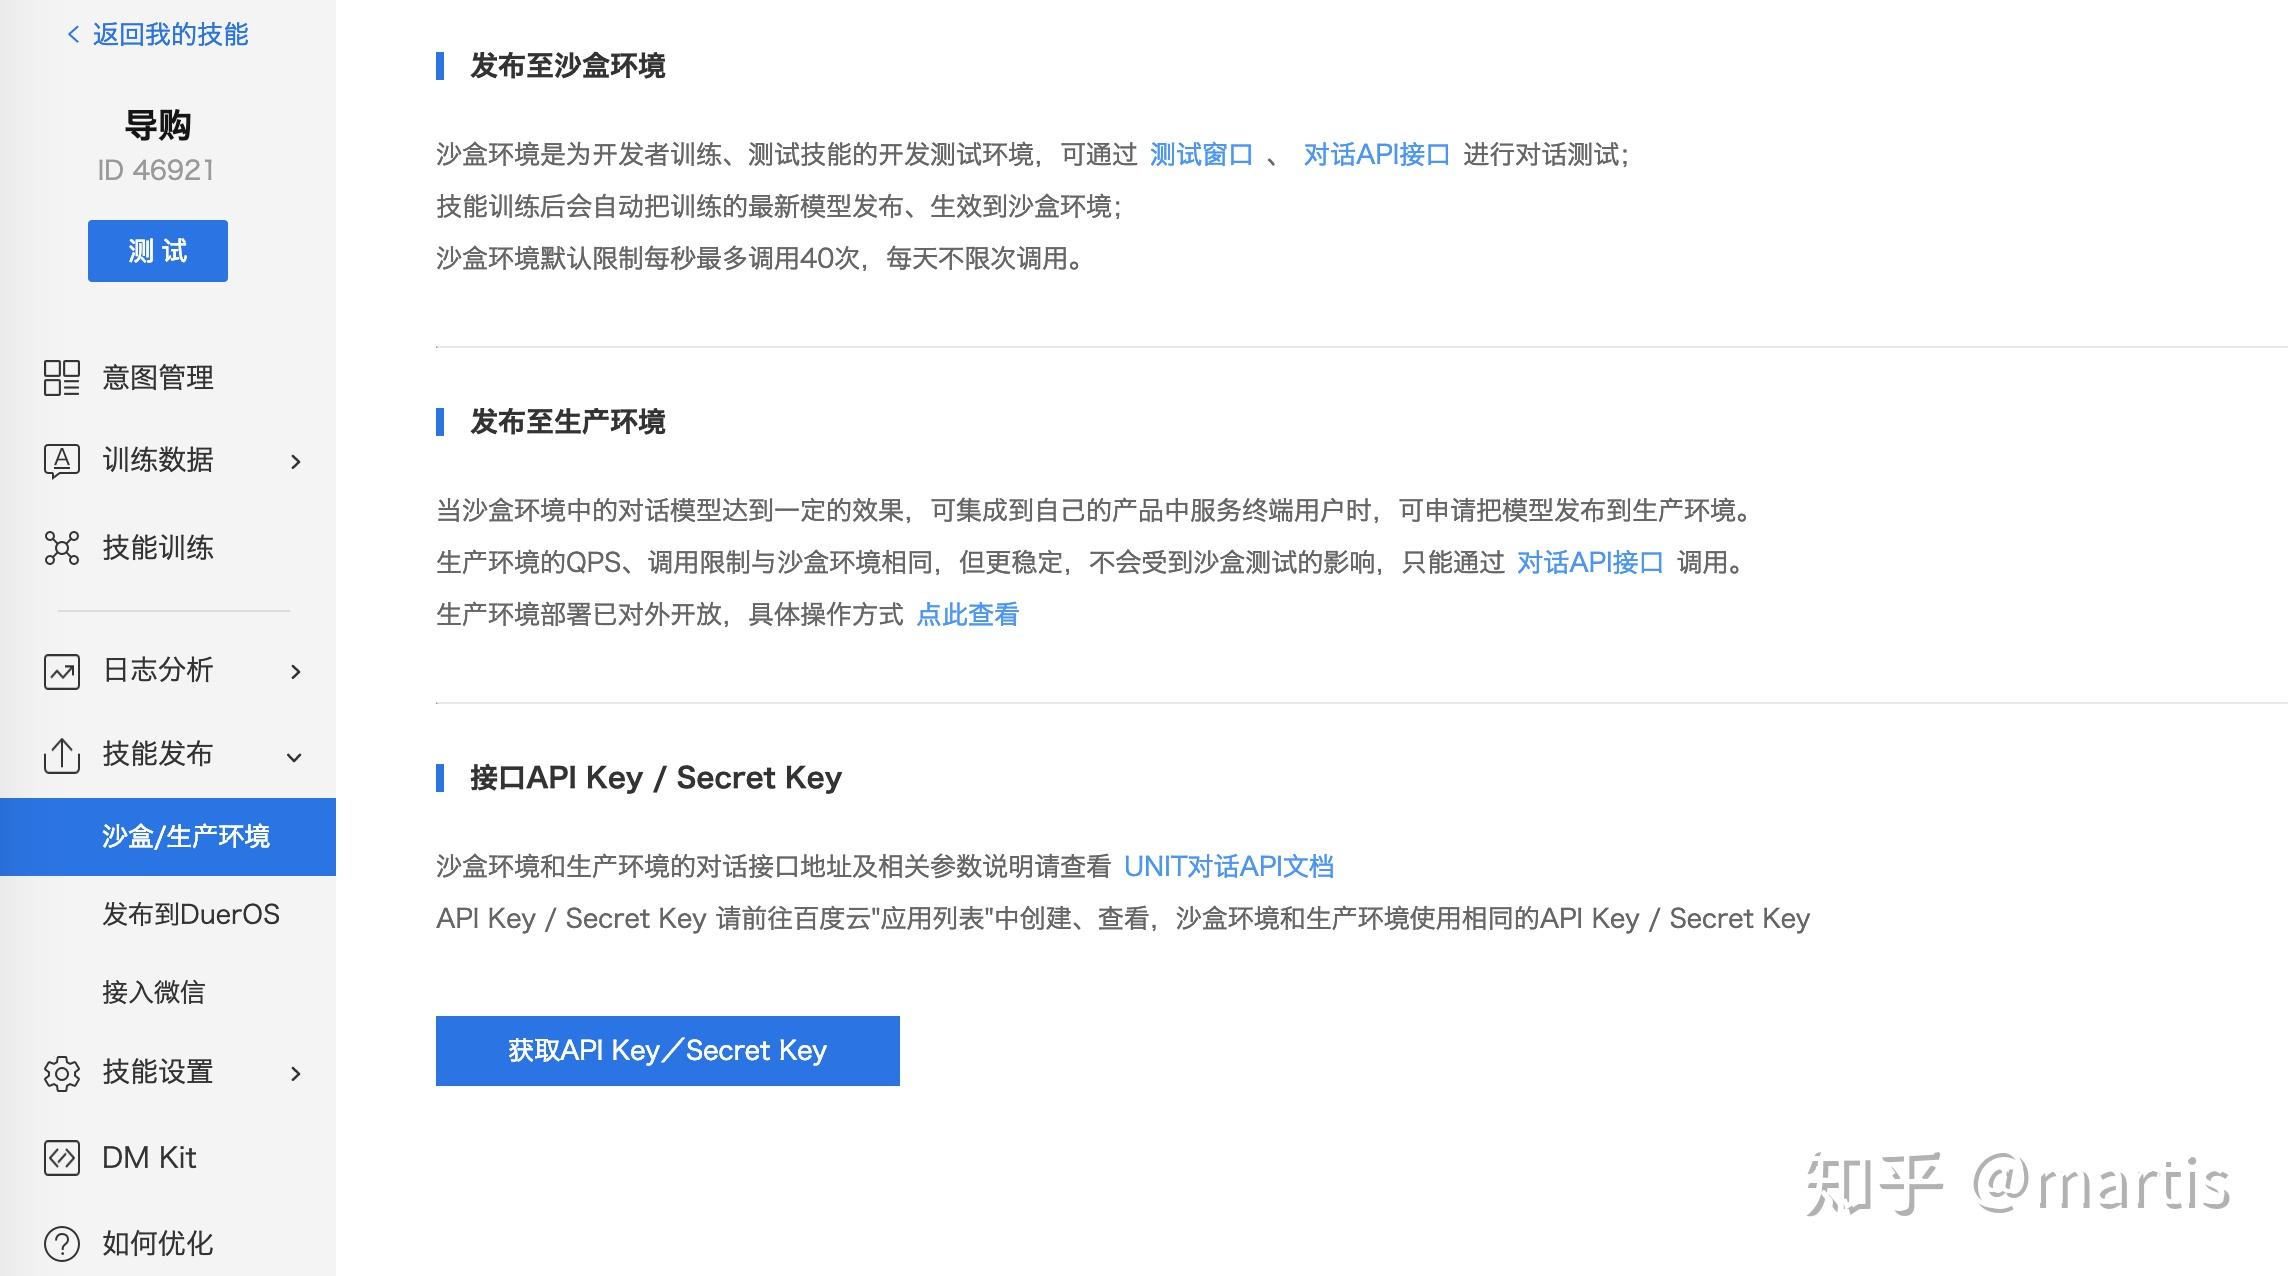Viewport: 2288px width, 1276px height.
Task: Select the 沙盒/生产环境 menu item
Action: (x=186, y=836)
